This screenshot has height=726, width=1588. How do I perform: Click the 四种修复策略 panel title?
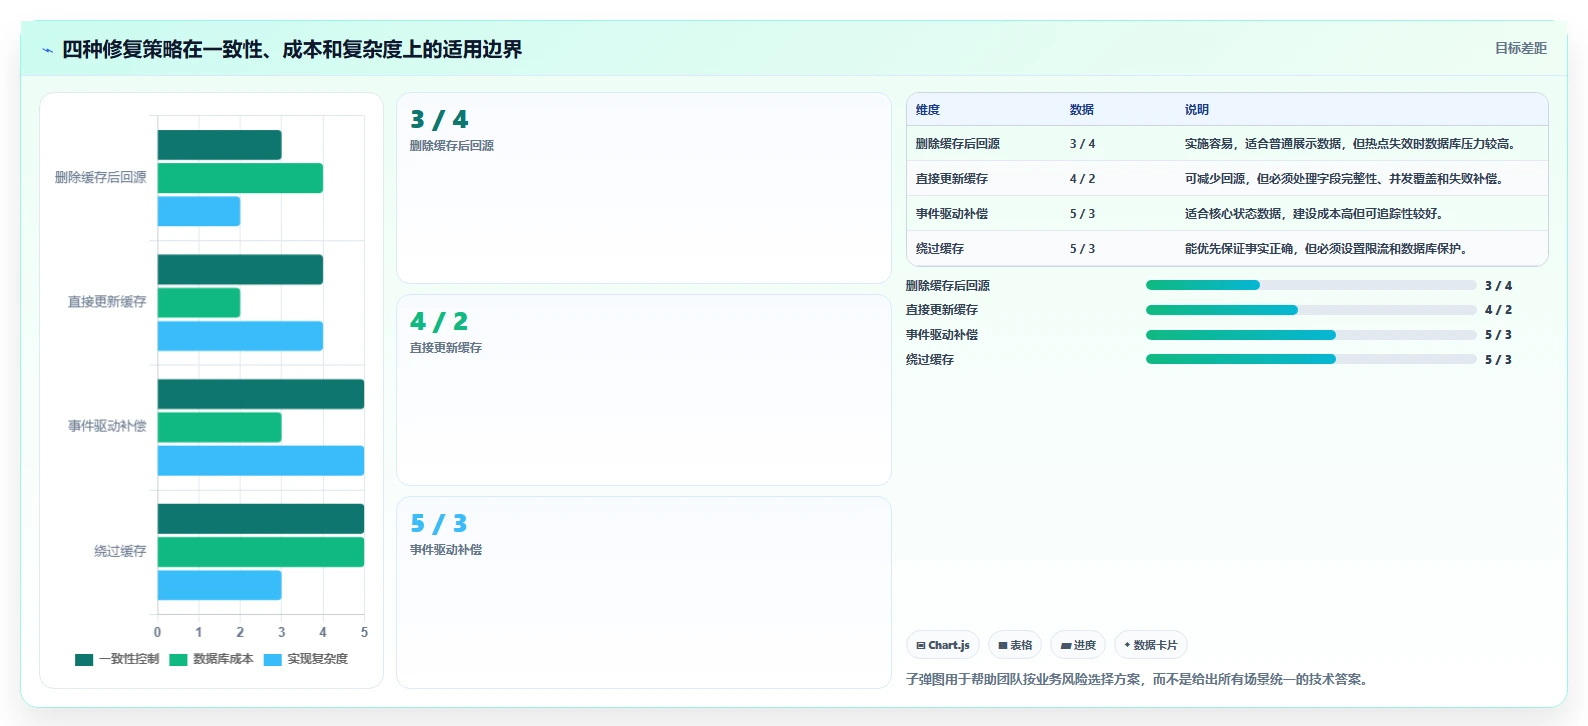292,49
